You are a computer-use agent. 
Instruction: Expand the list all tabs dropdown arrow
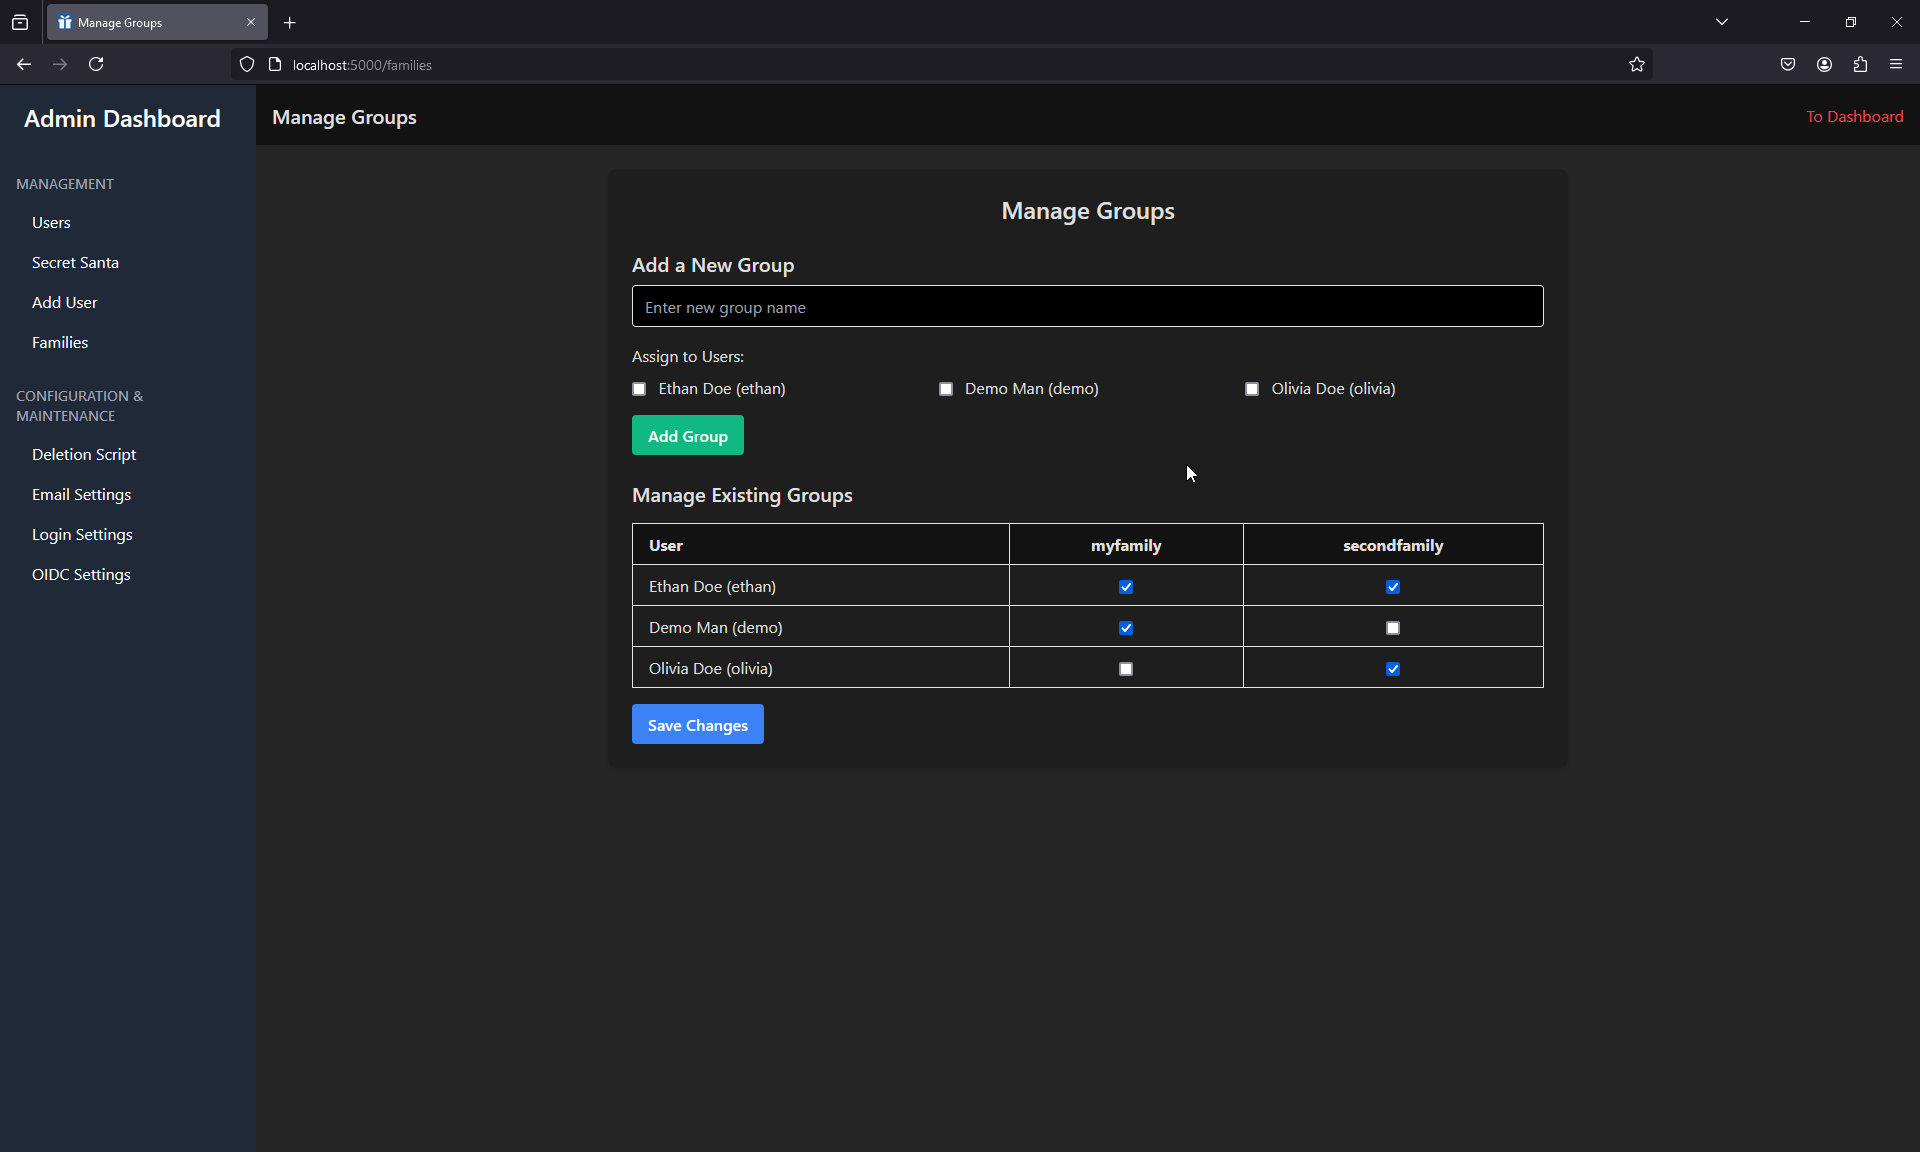point(1722,22)
